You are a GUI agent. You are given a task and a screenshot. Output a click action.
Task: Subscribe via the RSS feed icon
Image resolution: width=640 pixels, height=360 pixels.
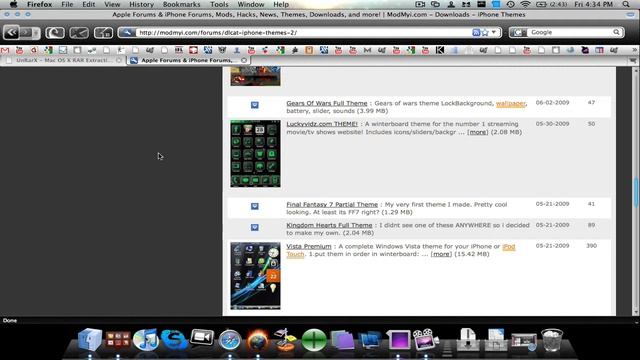coord(476,32)
